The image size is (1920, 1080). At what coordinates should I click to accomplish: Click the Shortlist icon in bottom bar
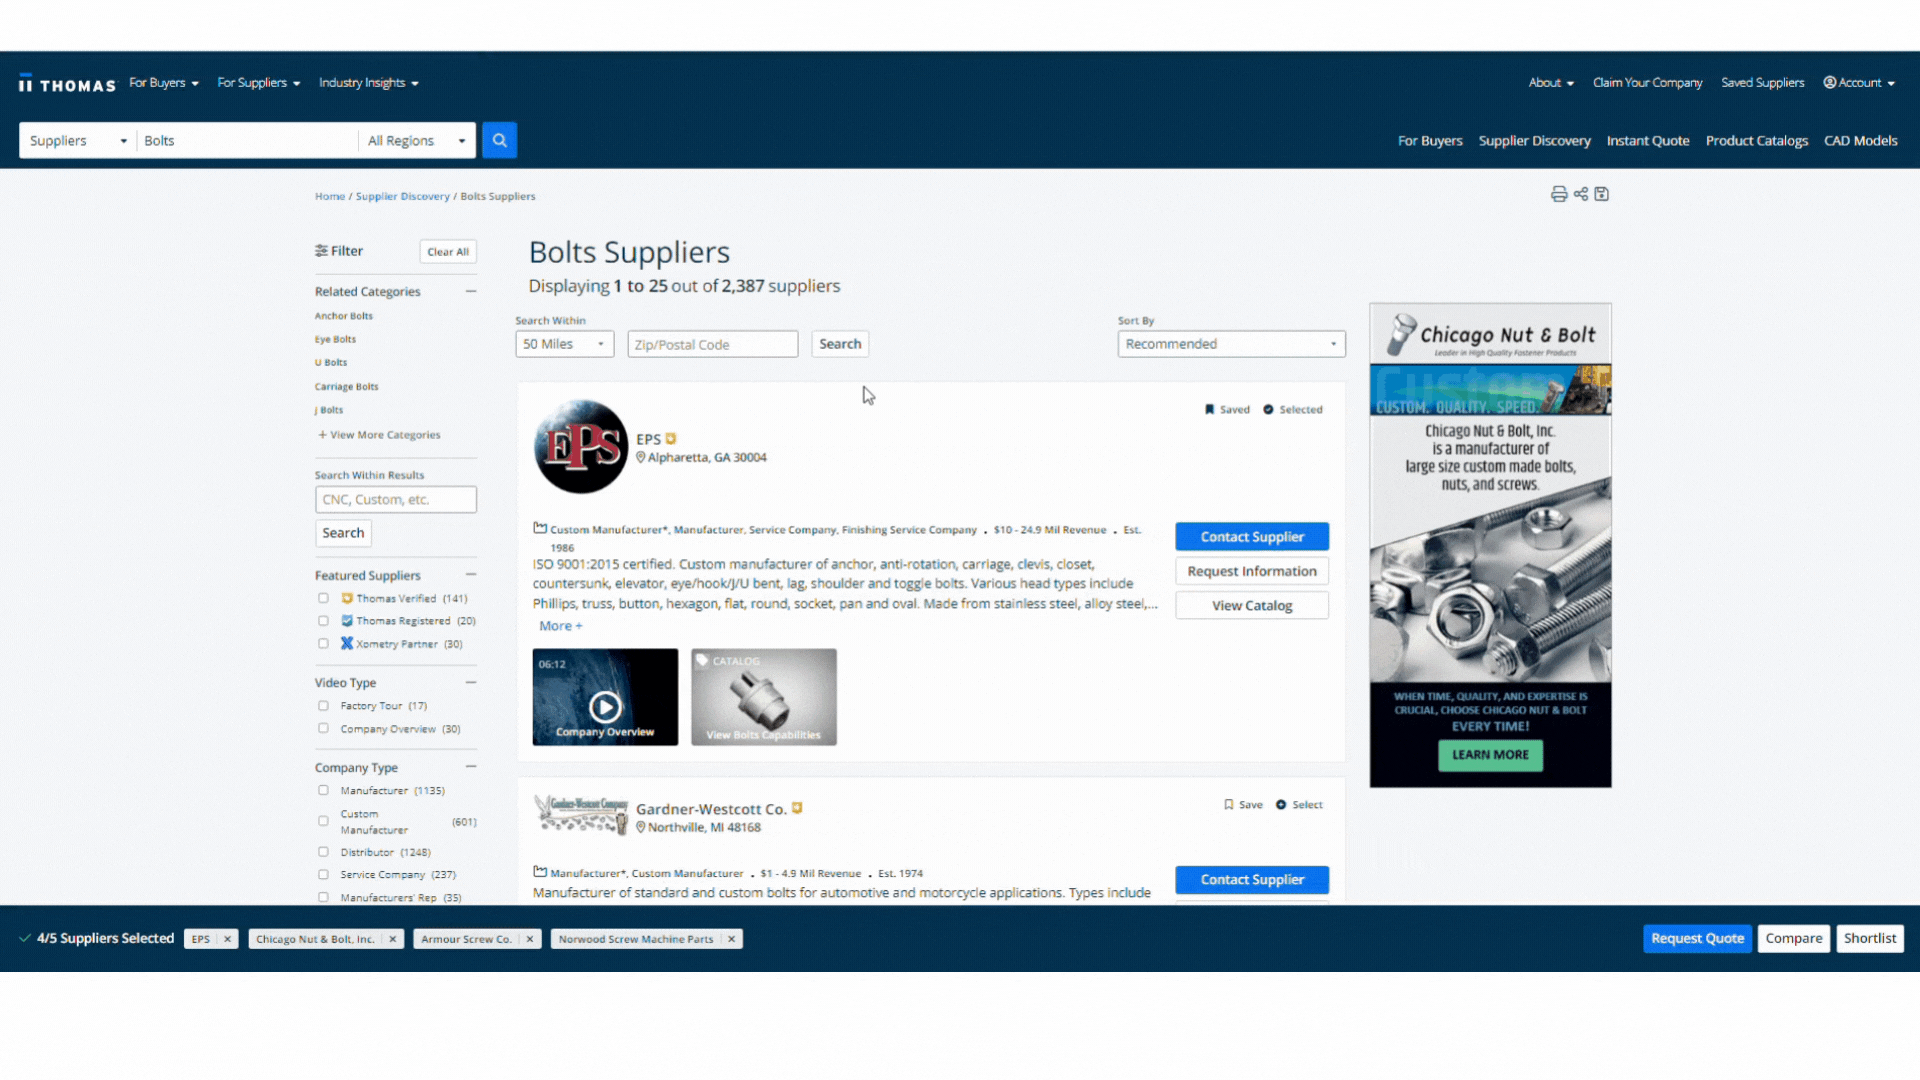point(1870,938)
